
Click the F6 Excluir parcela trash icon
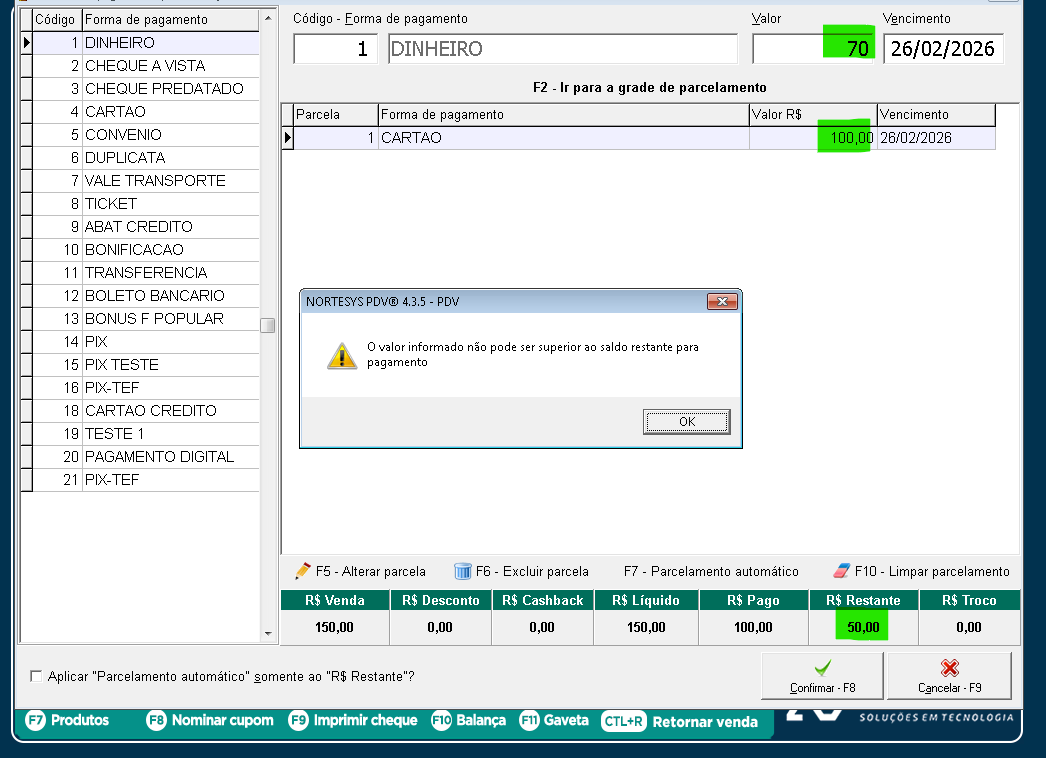[462, 571]
